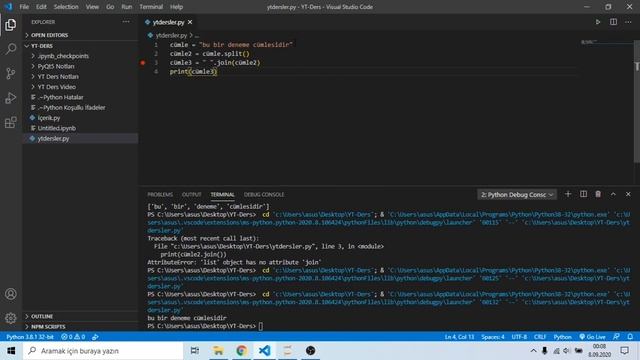Open the Selection menu

[x=66, y=7]
